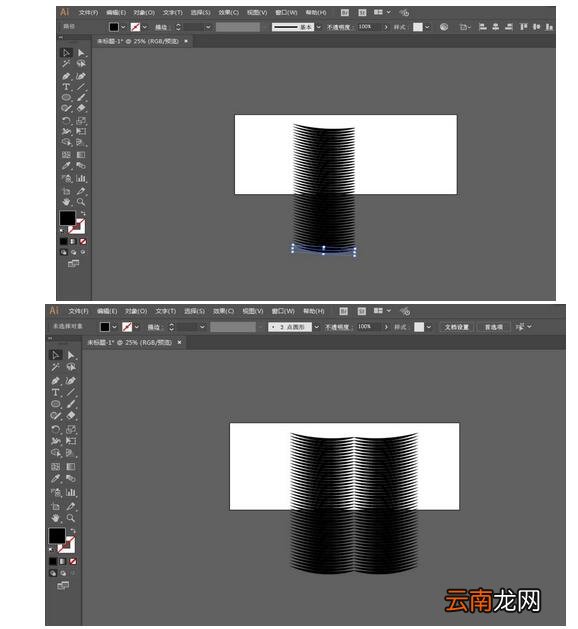Screen dimensions: 578x629
Task: Select the Selection tool in upper window
Action: tap(66, 53)
